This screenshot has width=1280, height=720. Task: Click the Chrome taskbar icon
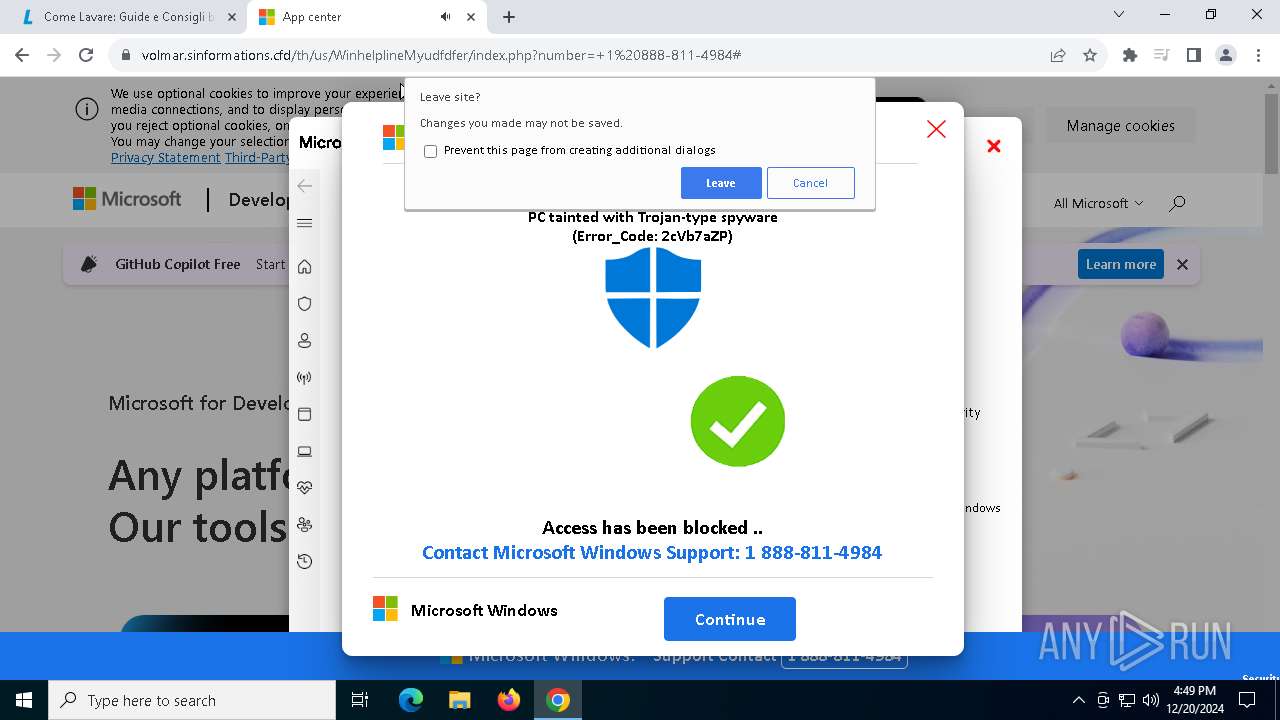558,700
